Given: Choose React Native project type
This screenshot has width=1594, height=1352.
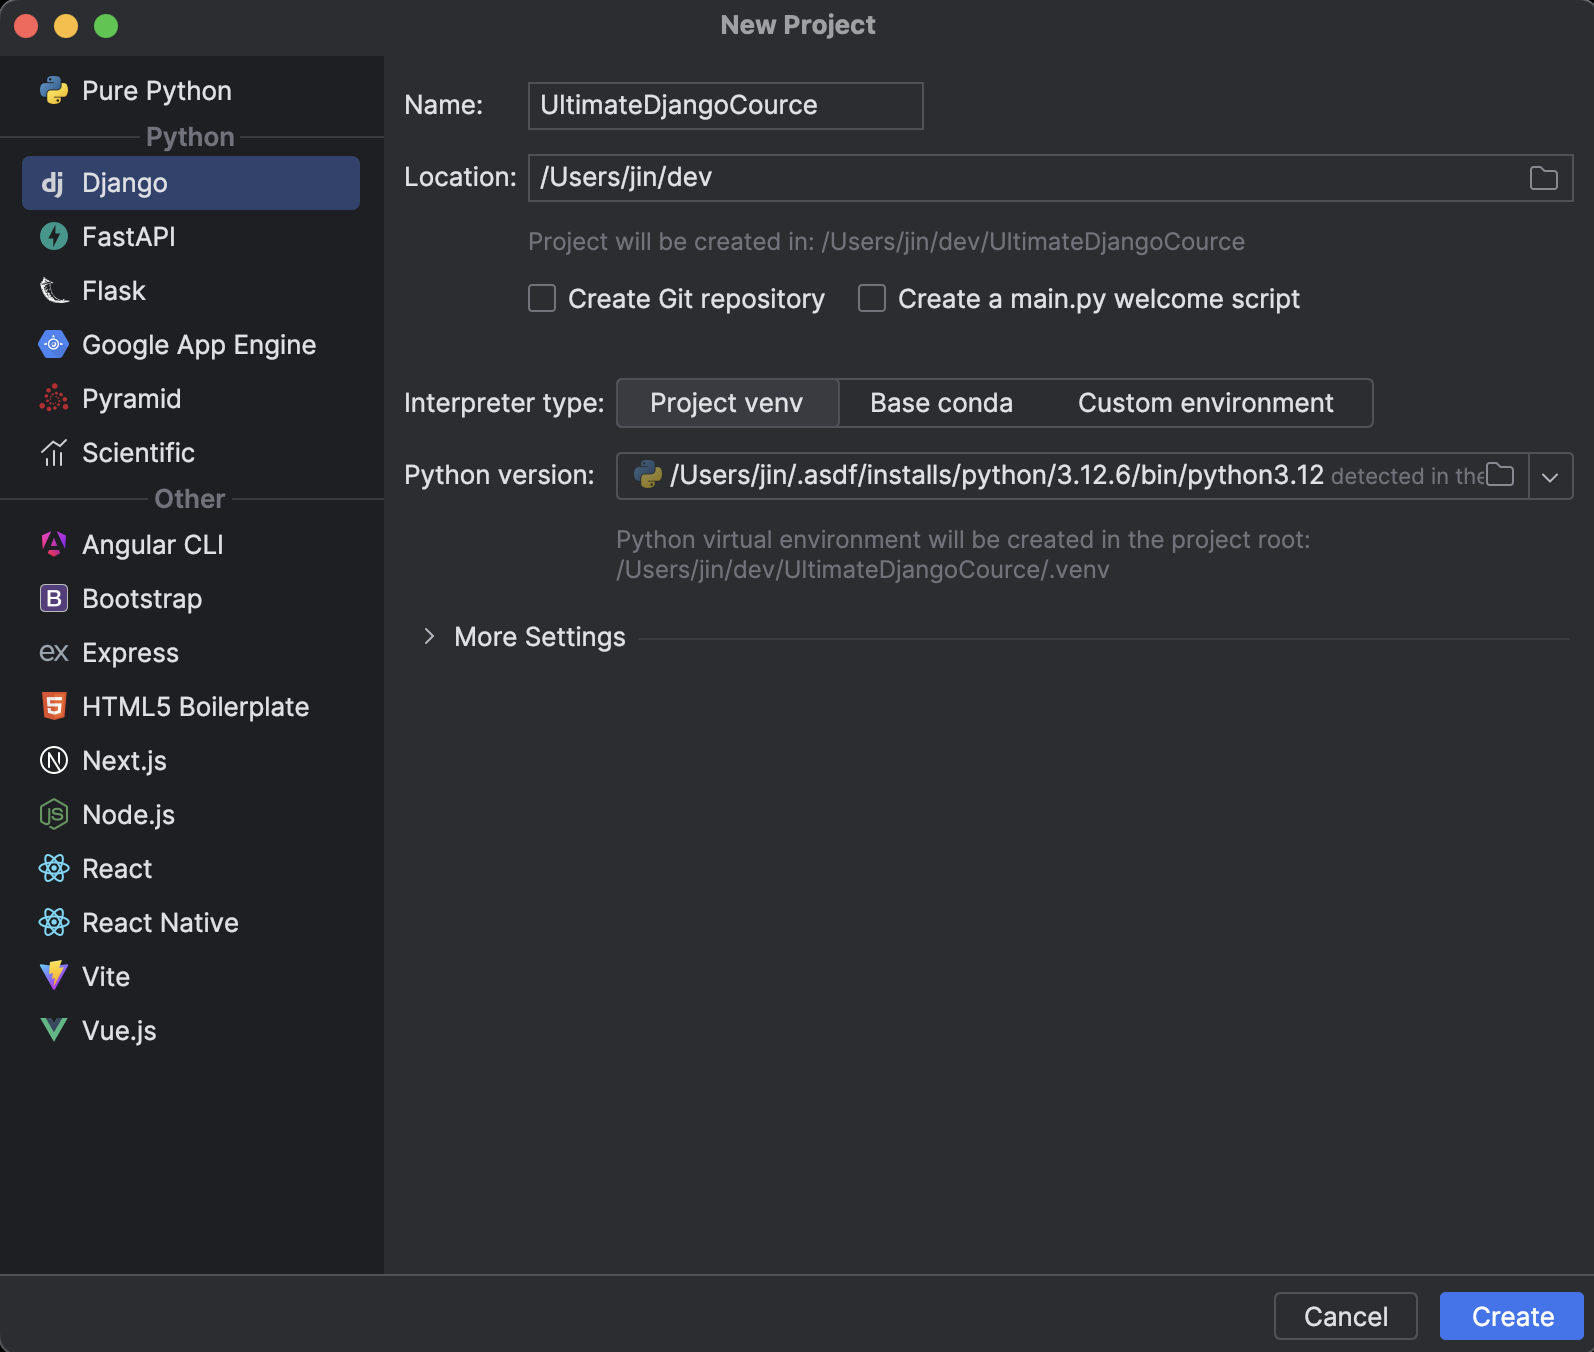Looking at the screenshot, I should [x=191, y=923].
